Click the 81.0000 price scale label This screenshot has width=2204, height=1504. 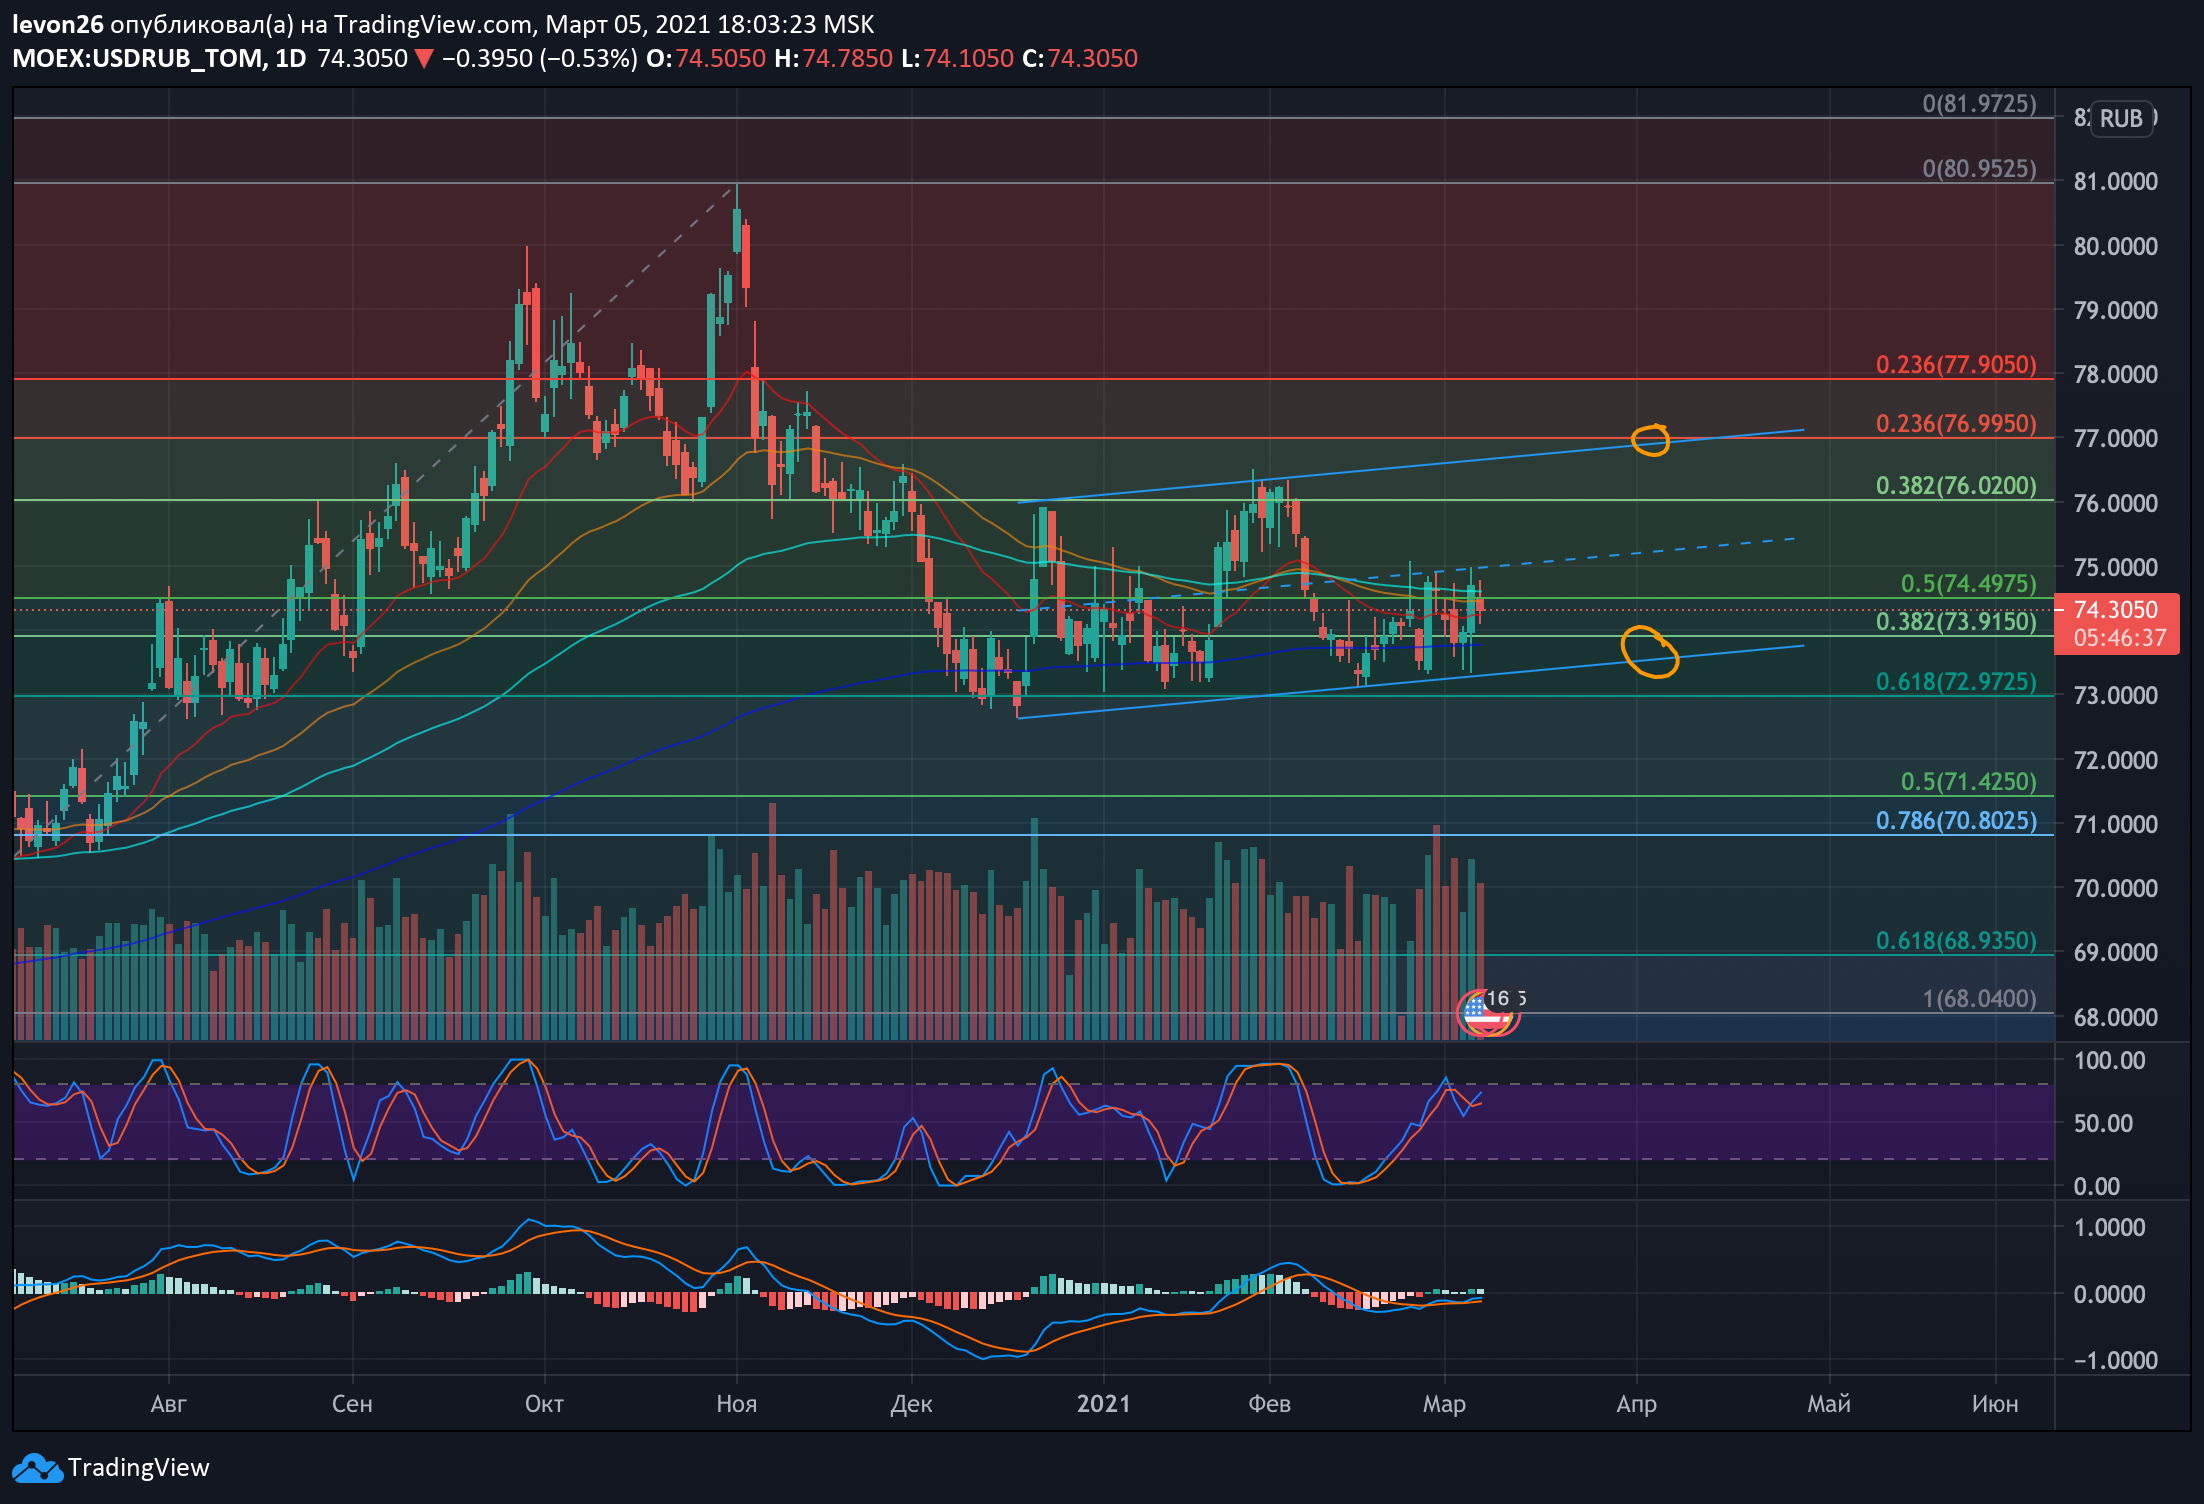2115,182
